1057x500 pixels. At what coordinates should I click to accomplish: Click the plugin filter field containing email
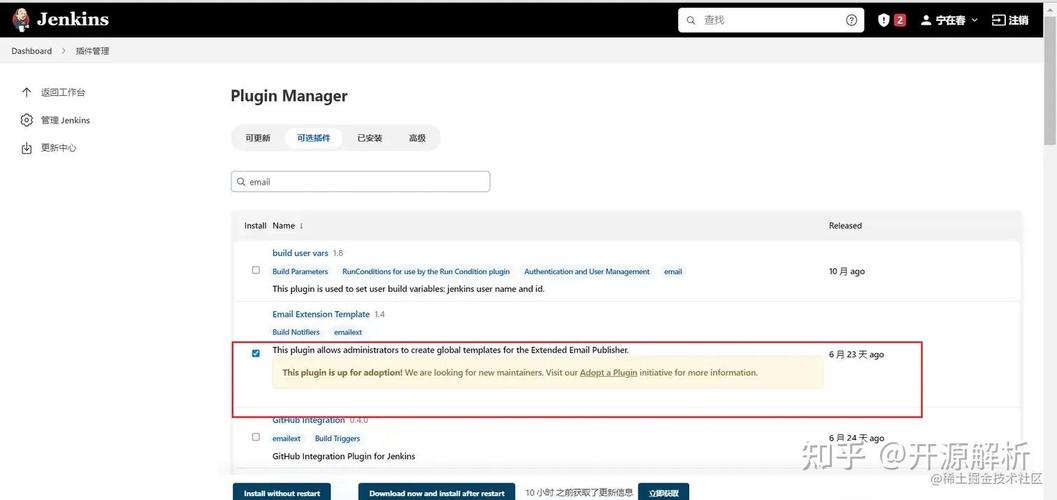pyautogui.click(x=361, y=182)
